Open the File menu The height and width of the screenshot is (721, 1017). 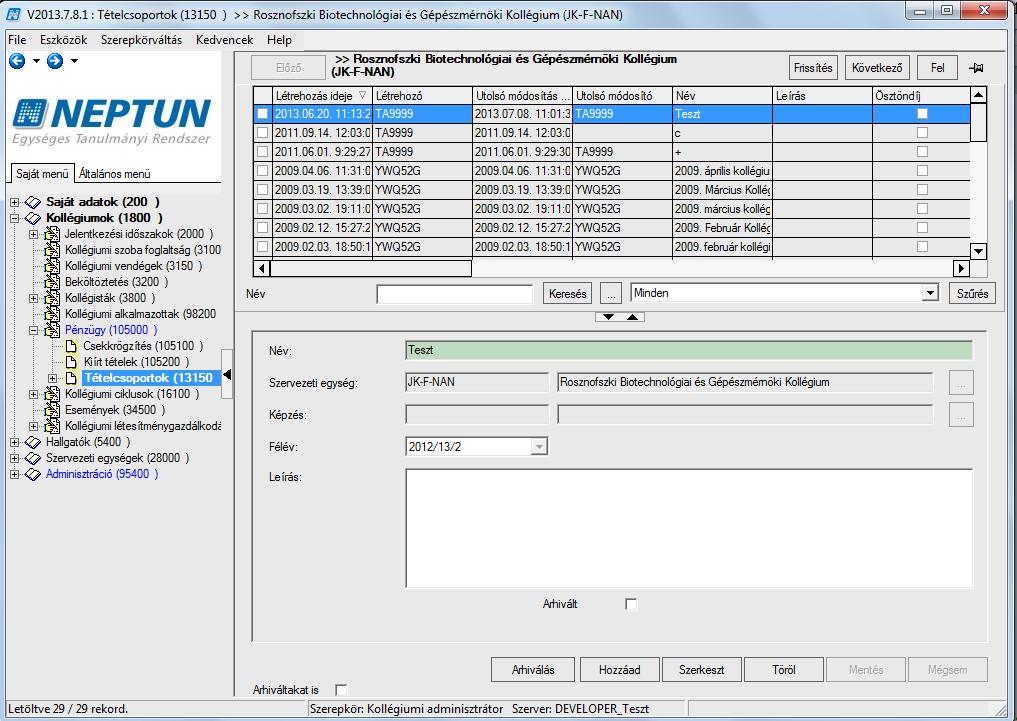point(17,40)
